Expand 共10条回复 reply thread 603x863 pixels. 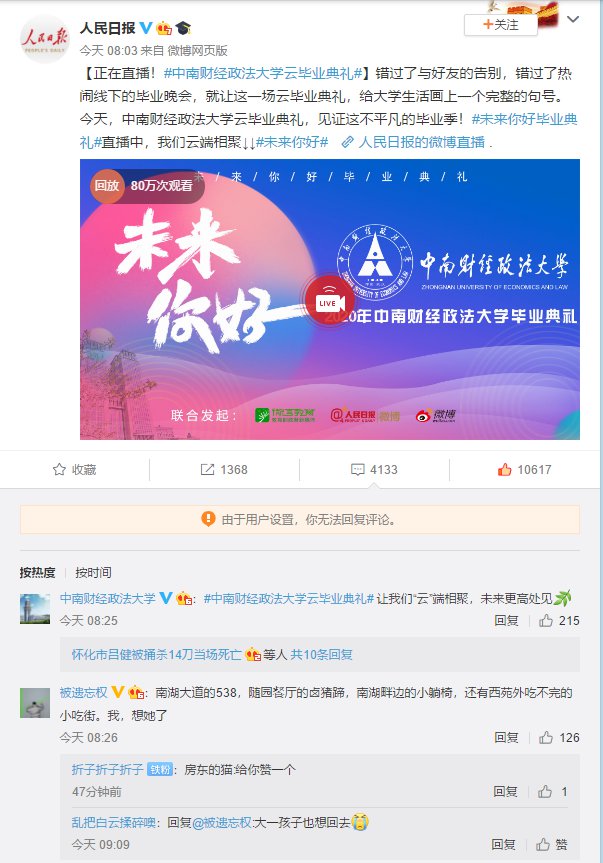tap(321, 654)
